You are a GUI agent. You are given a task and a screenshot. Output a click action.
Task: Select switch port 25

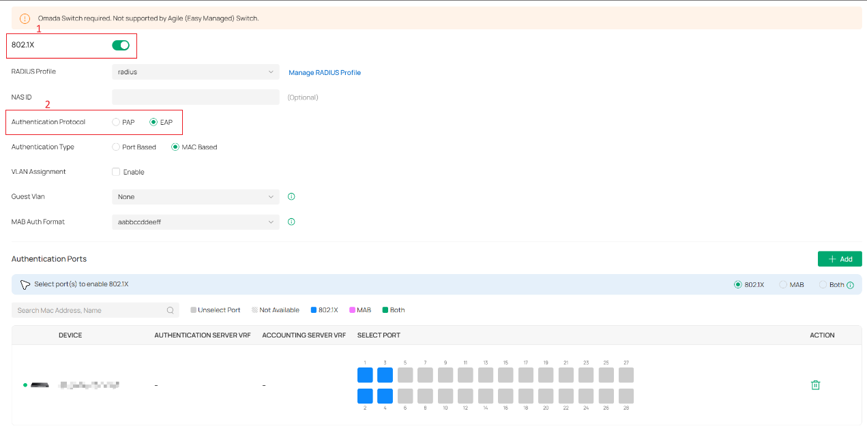606,375
